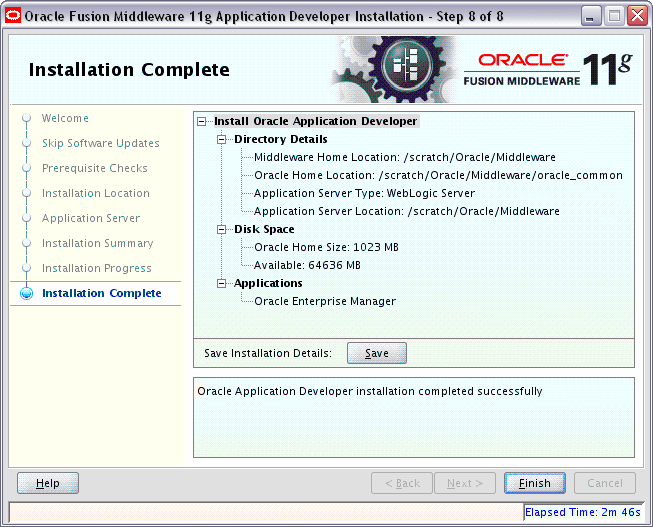Click the Elapsed Time status text
The image size is (653, 527).
tap(583, 512)
